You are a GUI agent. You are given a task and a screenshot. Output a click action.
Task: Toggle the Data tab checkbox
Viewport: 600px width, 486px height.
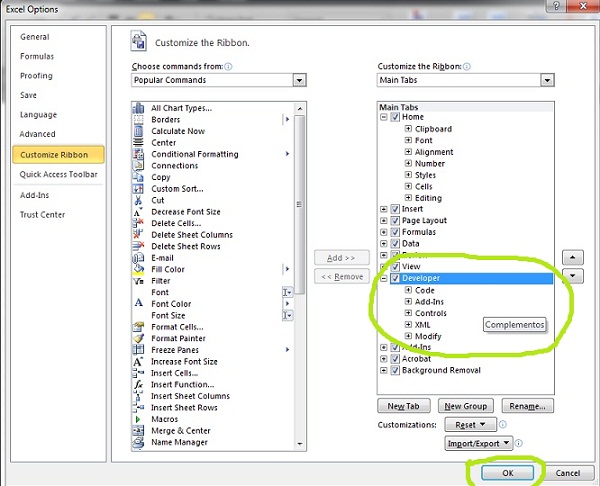point(395,244)
